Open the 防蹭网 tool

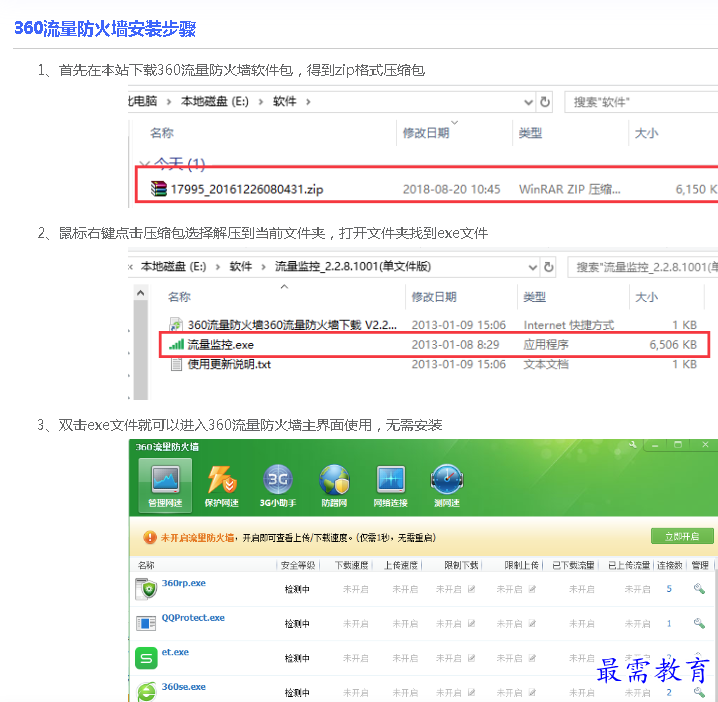pos(334,486)
